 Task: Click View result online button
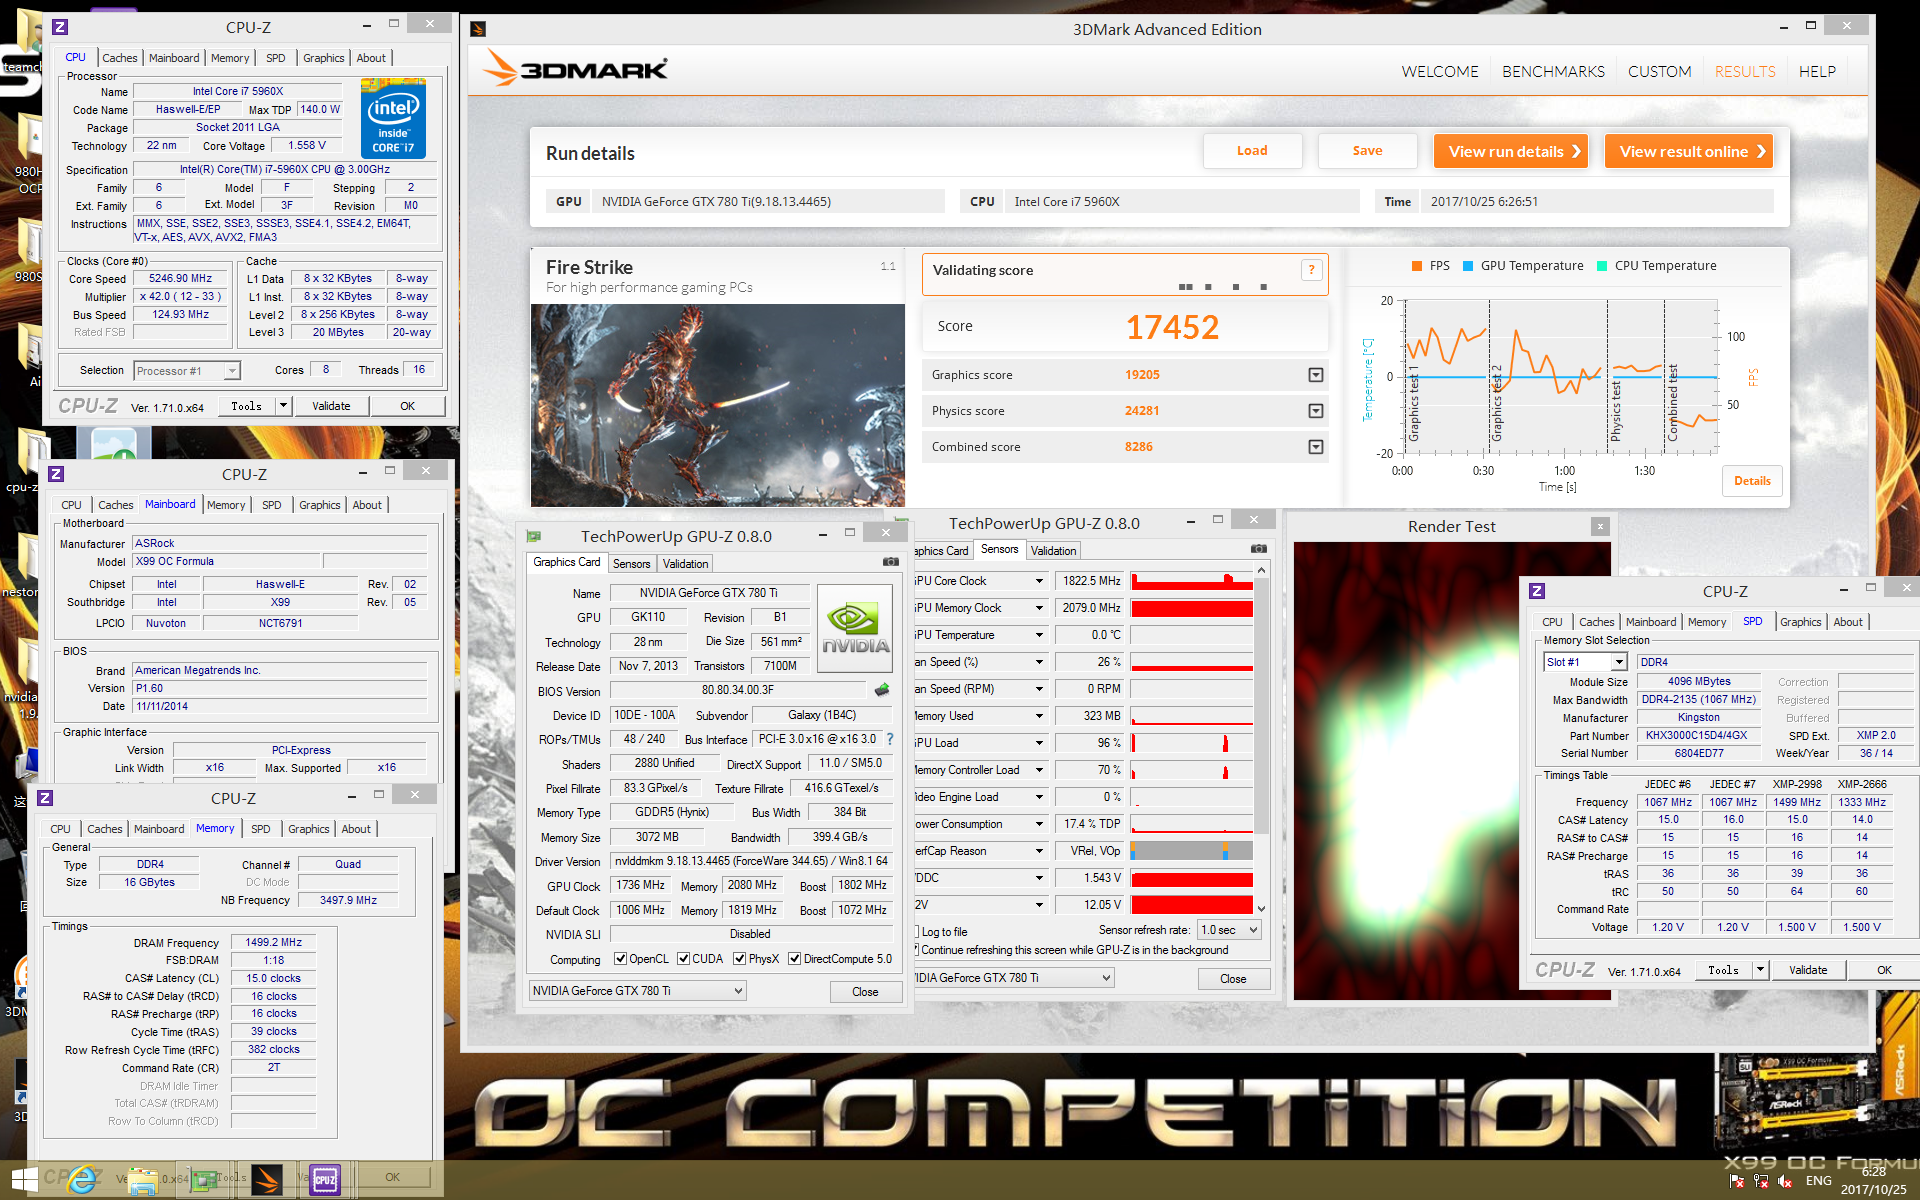click(1689, 151)
